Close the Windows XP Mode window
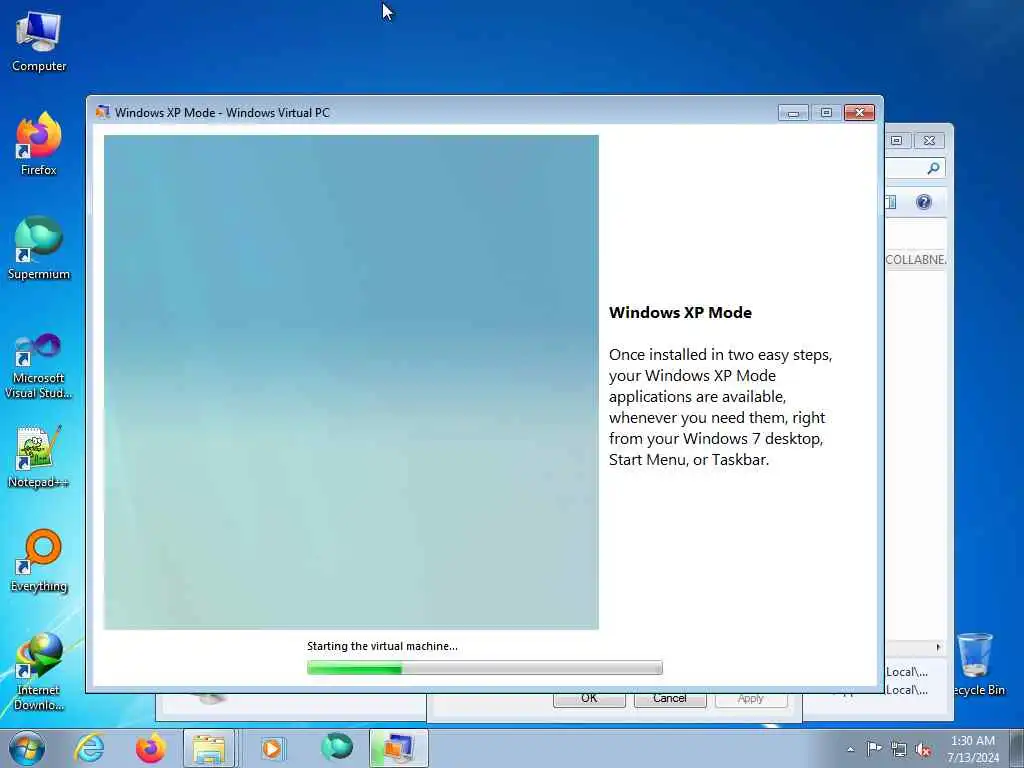This screenshot has width=1024, height=768. tap(859, 113)
